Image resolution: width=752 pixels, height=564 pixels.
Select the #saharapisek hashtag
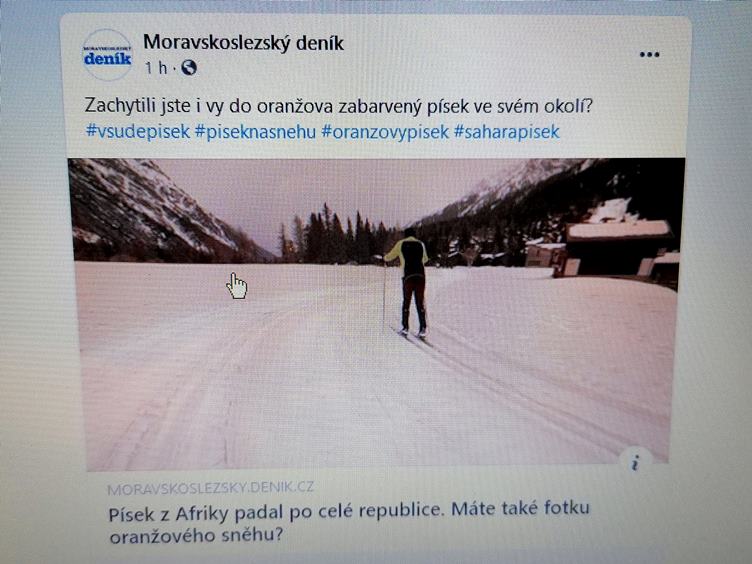507,131
